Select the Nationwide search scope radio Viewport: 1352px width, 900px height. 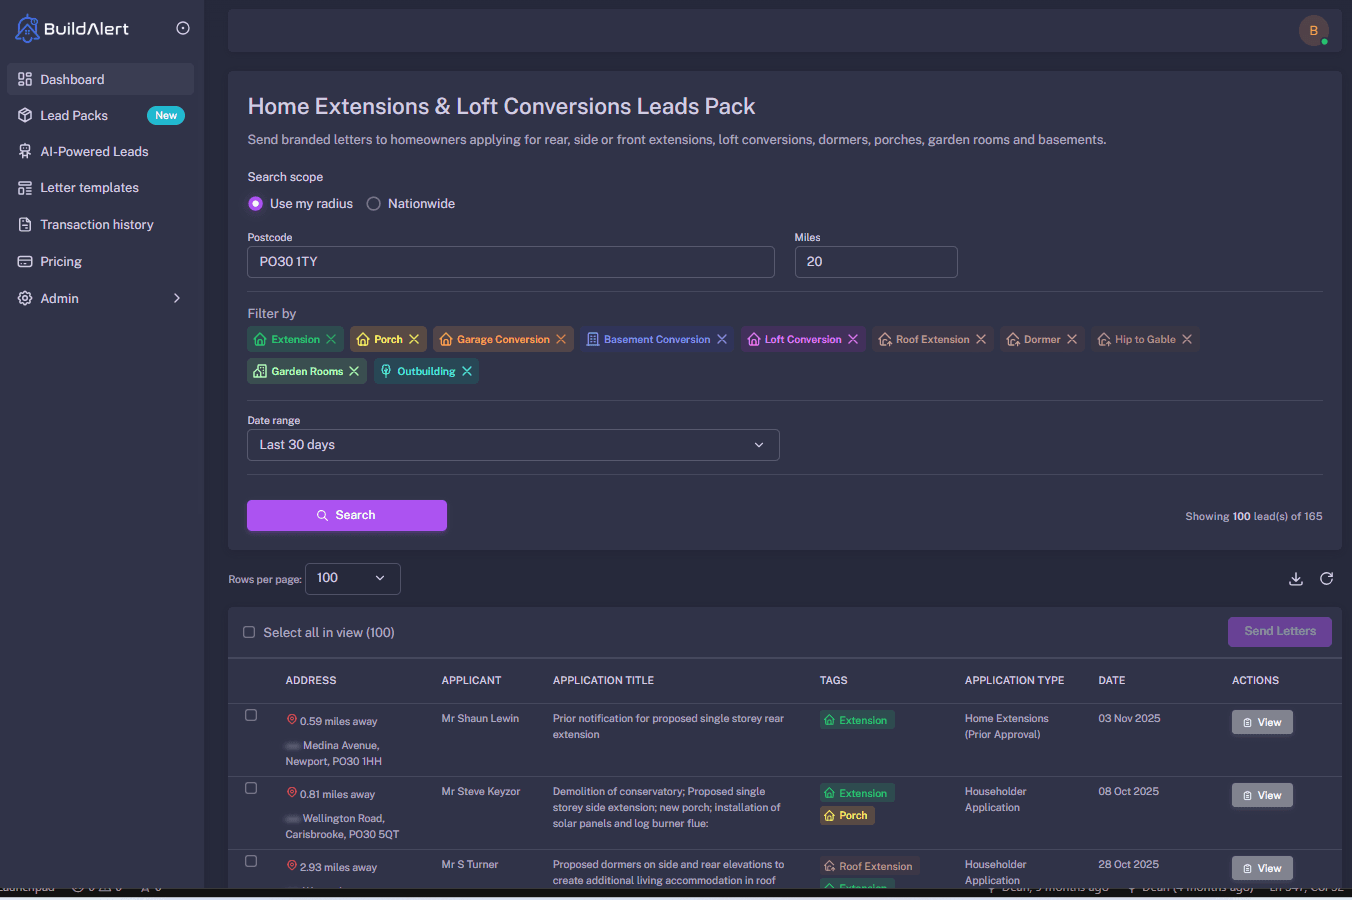(373, 203)
